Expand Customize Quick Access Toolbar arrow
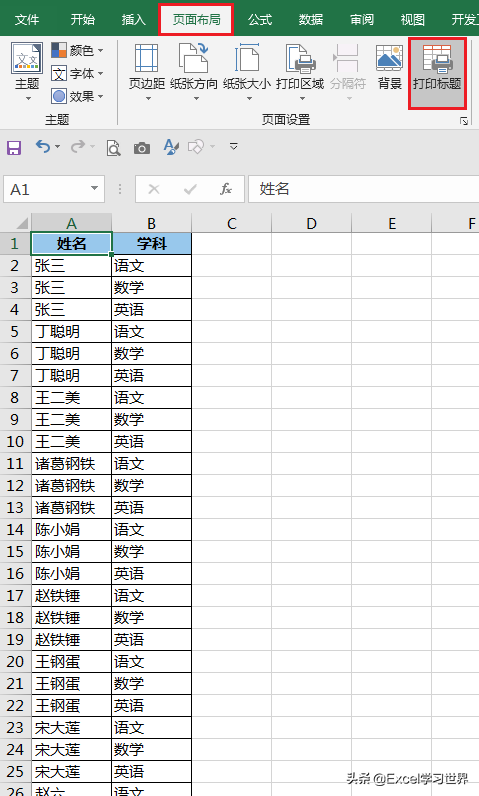Viewport: 479px width, 796px height. tap(233, 146)
